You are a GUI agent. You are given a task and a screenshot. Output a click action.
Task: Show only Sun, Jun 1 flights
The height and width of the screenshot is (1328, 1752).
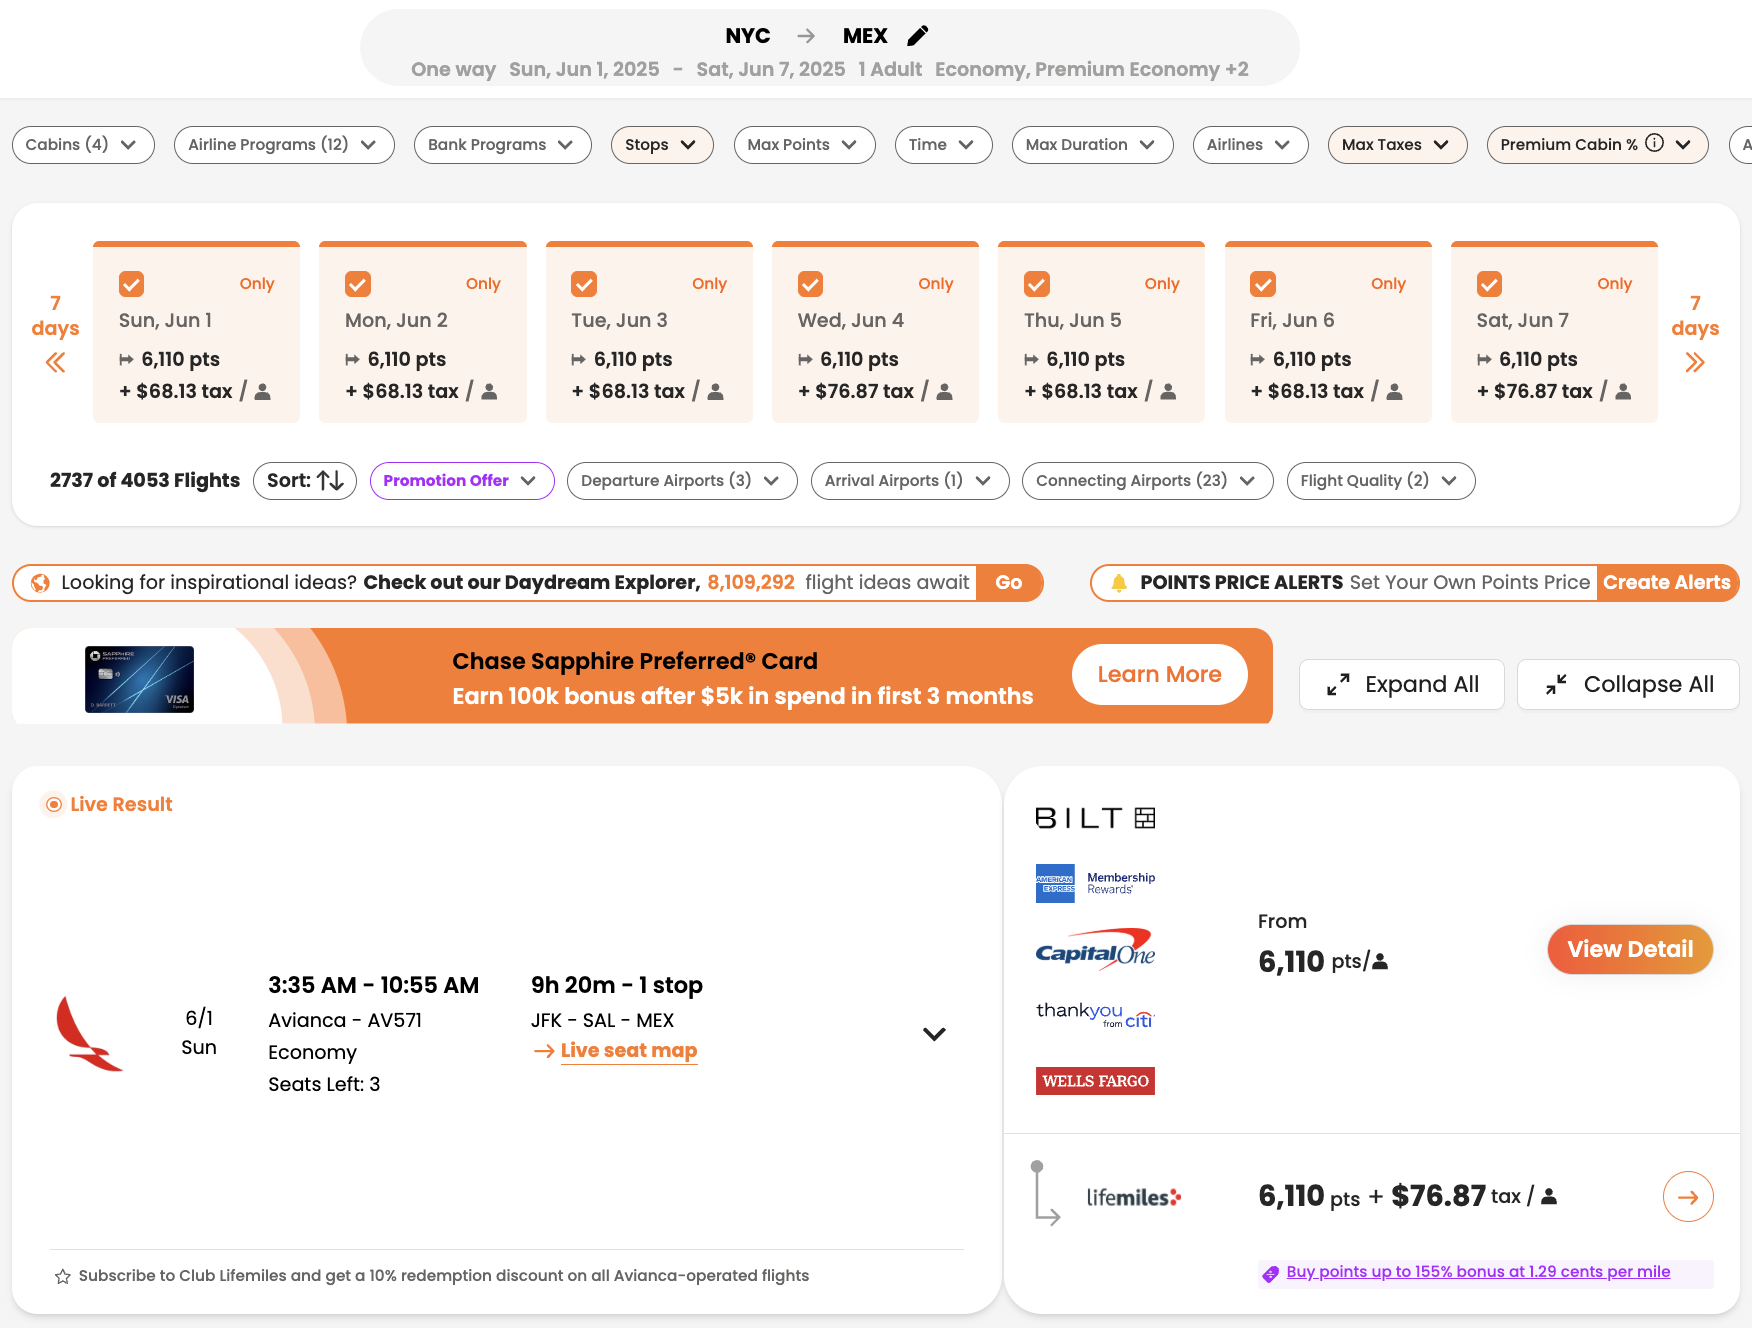pos(256,284)
